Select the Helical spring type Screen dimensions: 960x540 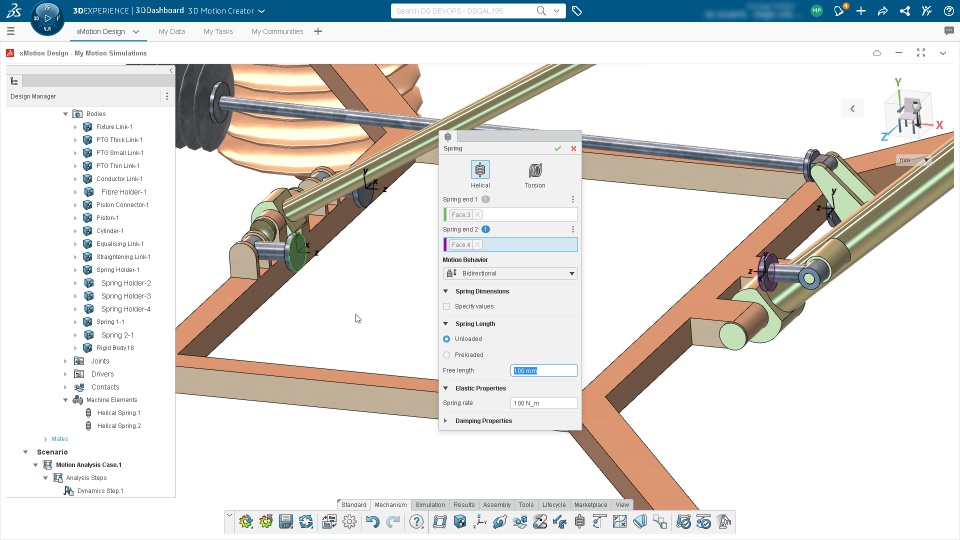tap(480, 174)
